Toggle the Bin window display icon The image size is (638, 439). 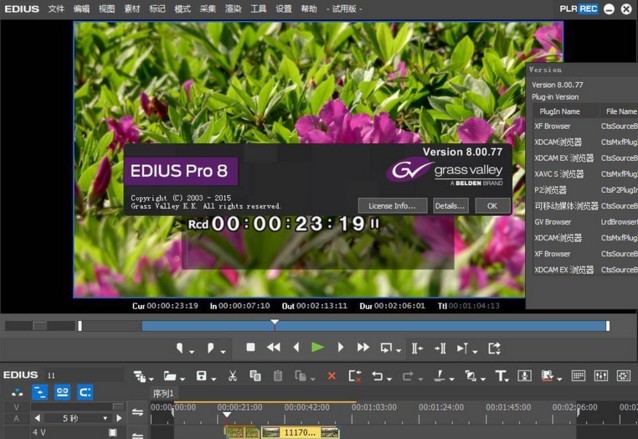pos(578,376)
